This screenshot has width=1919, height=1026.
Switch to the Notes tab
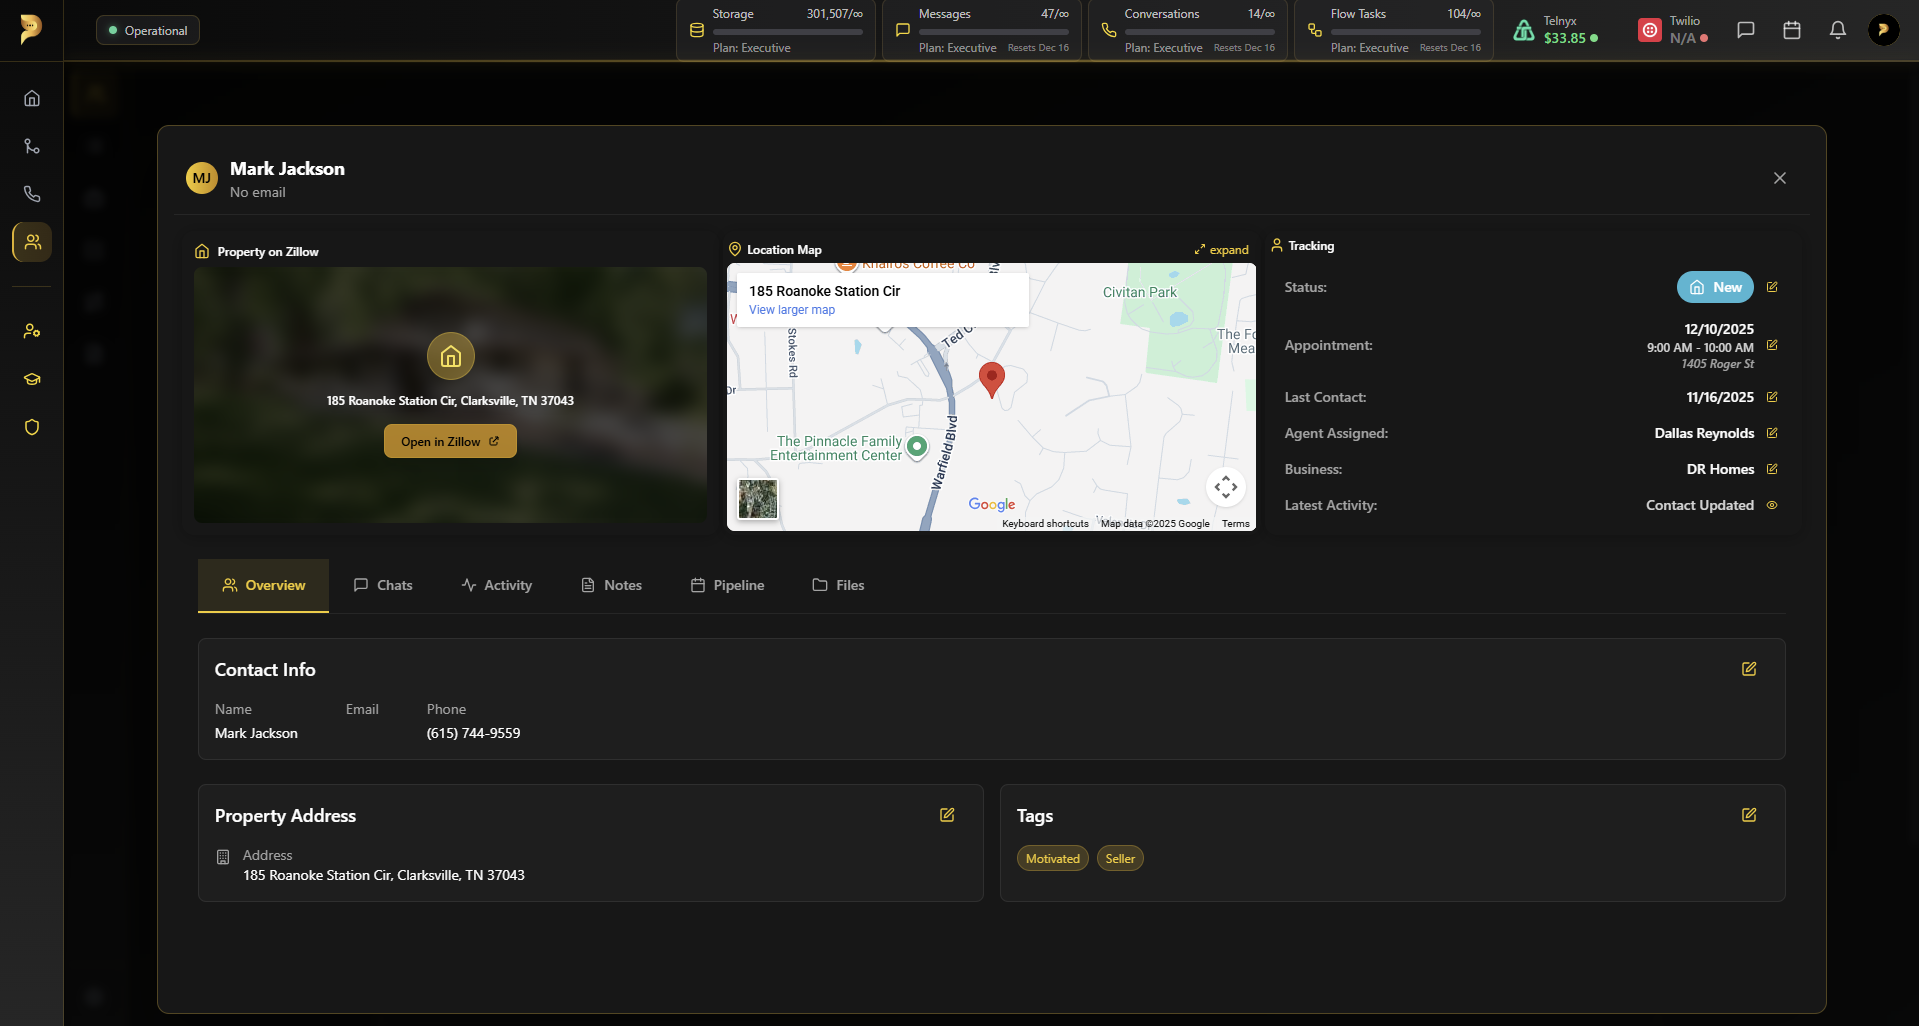[611, 585]
